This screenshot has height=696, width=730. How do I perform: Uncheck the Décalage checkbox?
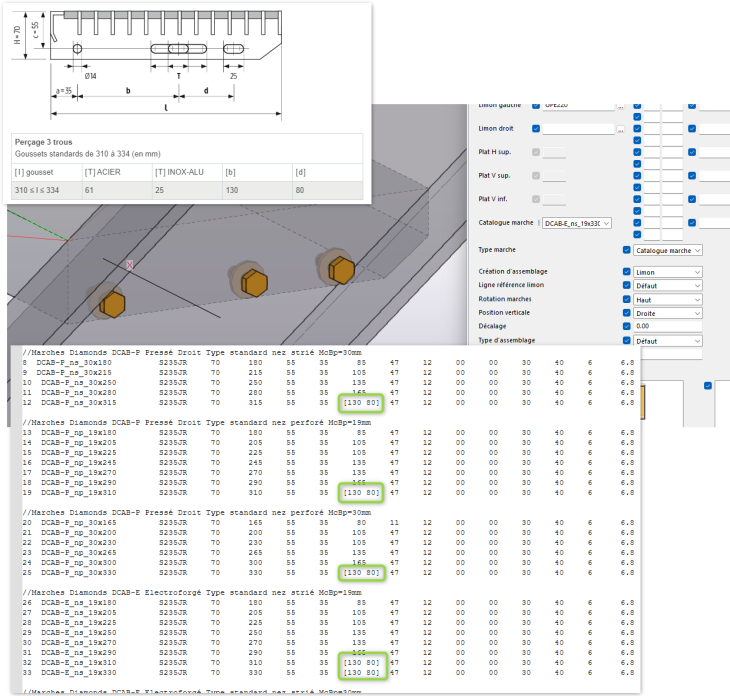tap(627, 326)
